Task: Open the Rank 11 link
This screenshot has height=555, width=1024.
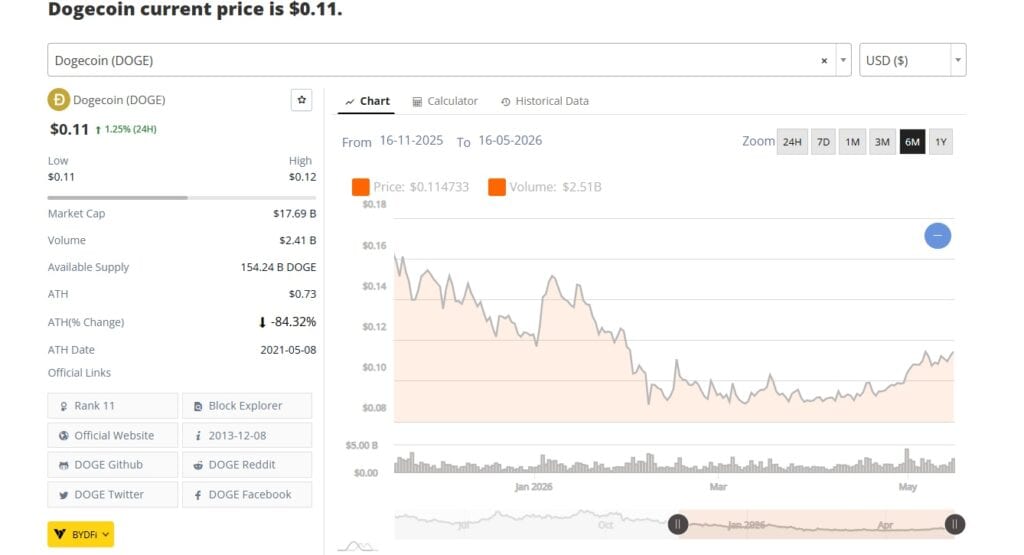Action: click(112, 405)
